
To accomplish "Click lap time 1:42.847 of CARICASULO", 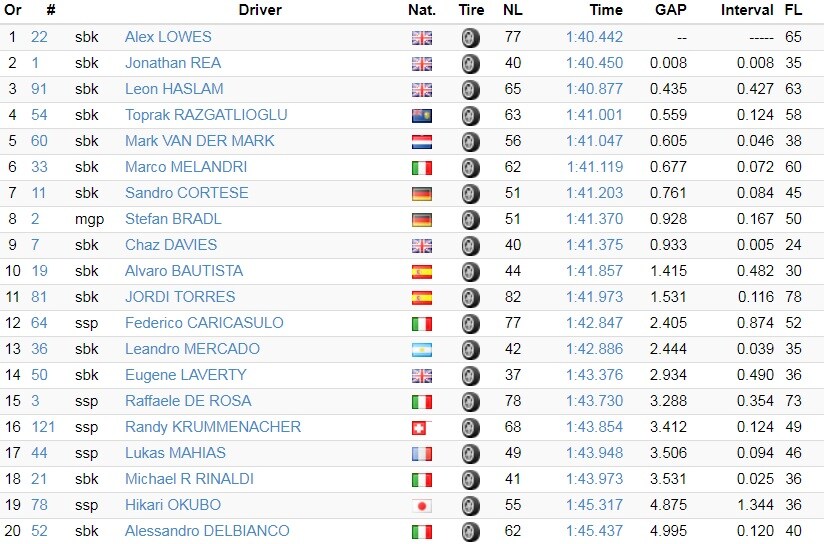I will click(x=594, y=323).
